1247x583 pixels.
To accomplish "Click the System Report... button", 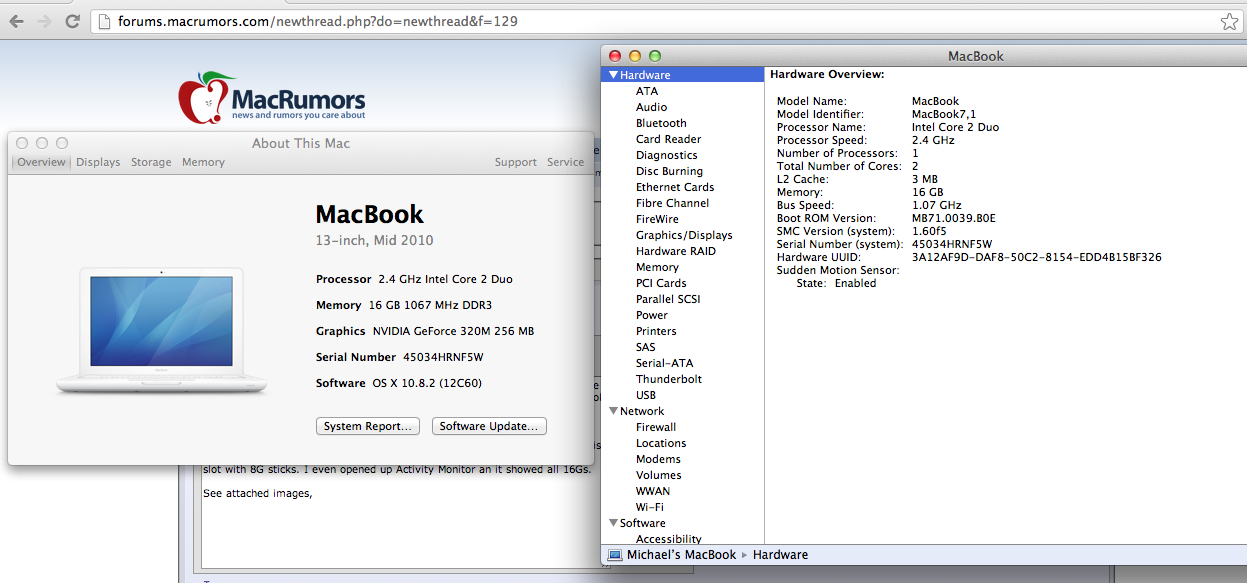I will coord(367,426).
